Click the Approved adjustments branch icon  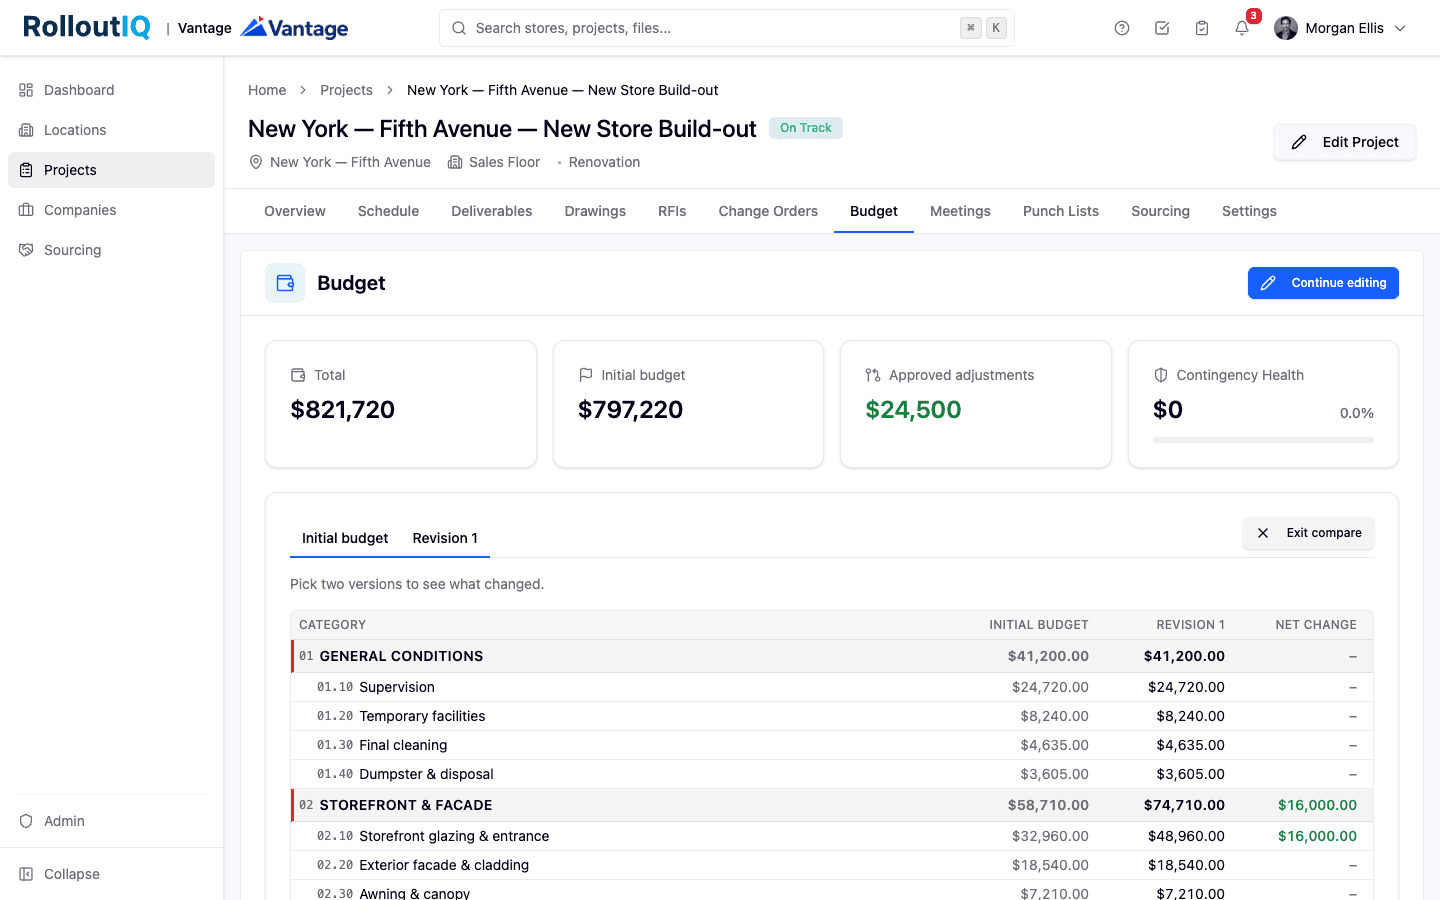(873, 375)
